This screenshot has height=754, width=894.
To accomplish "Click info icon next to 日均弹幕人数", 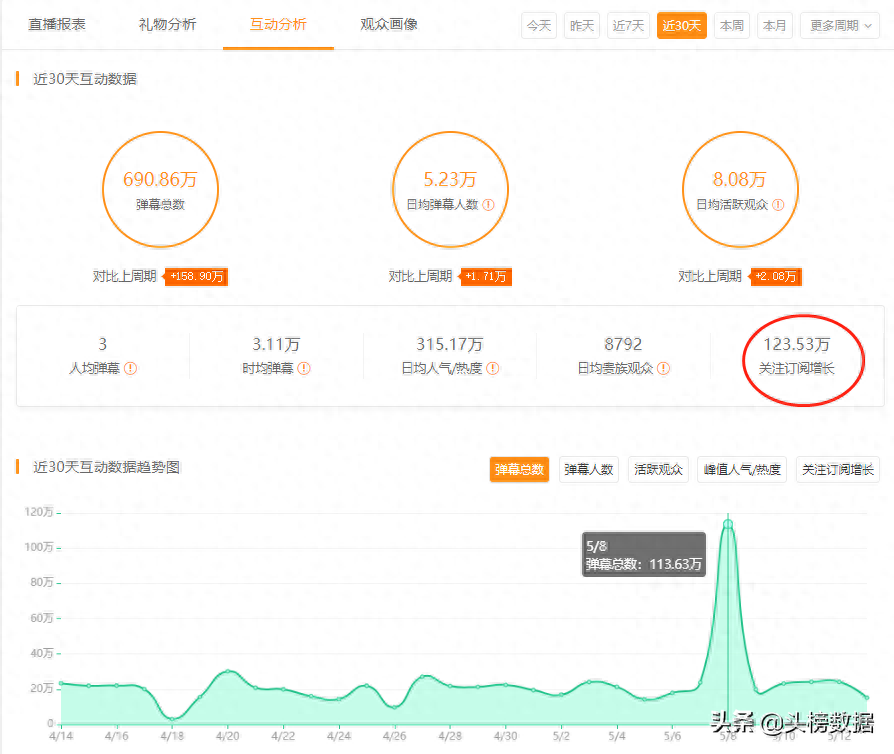I will pos(488,204).
